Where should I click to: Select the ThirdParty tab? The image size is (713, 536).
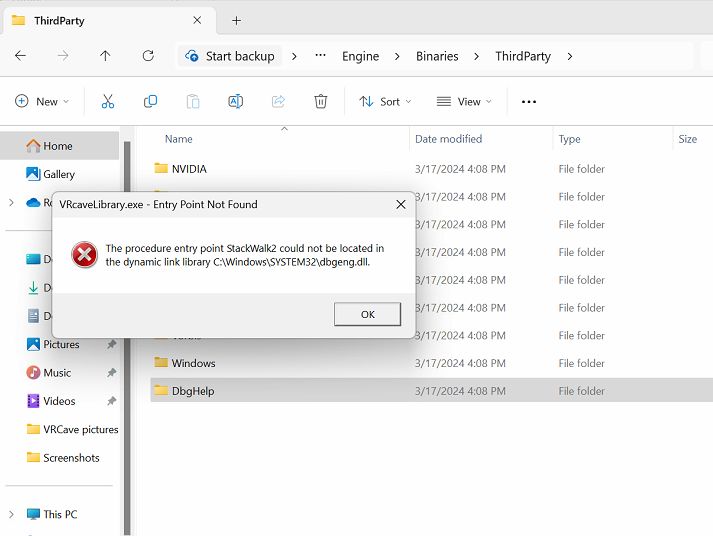point(109,20)
